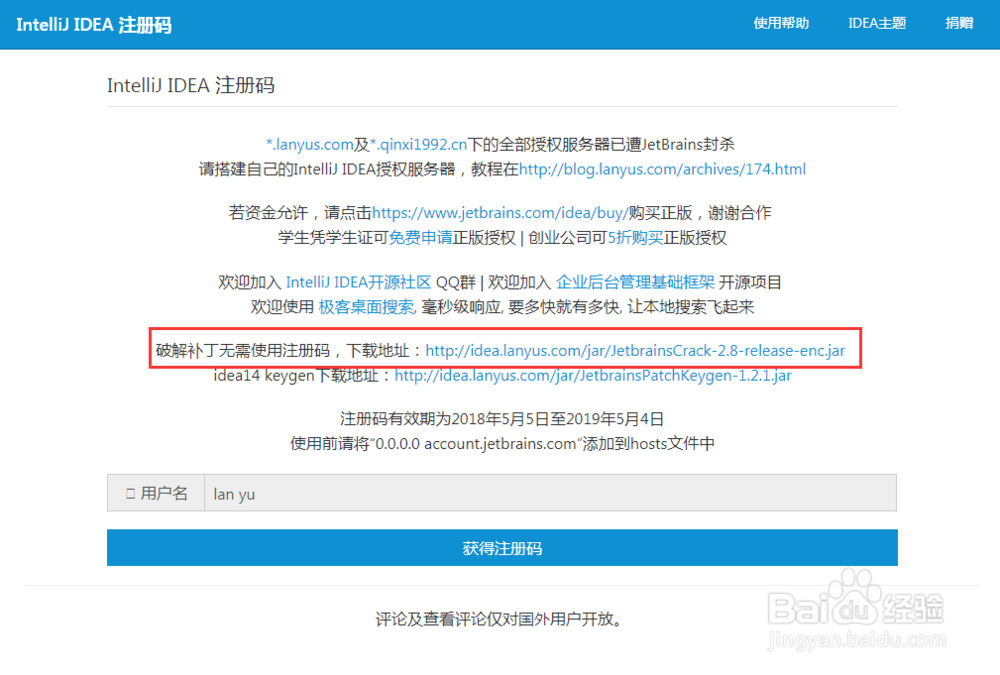Click the 免费申请 student license link
Screen dimensions: 1000x675
[420, 238]
